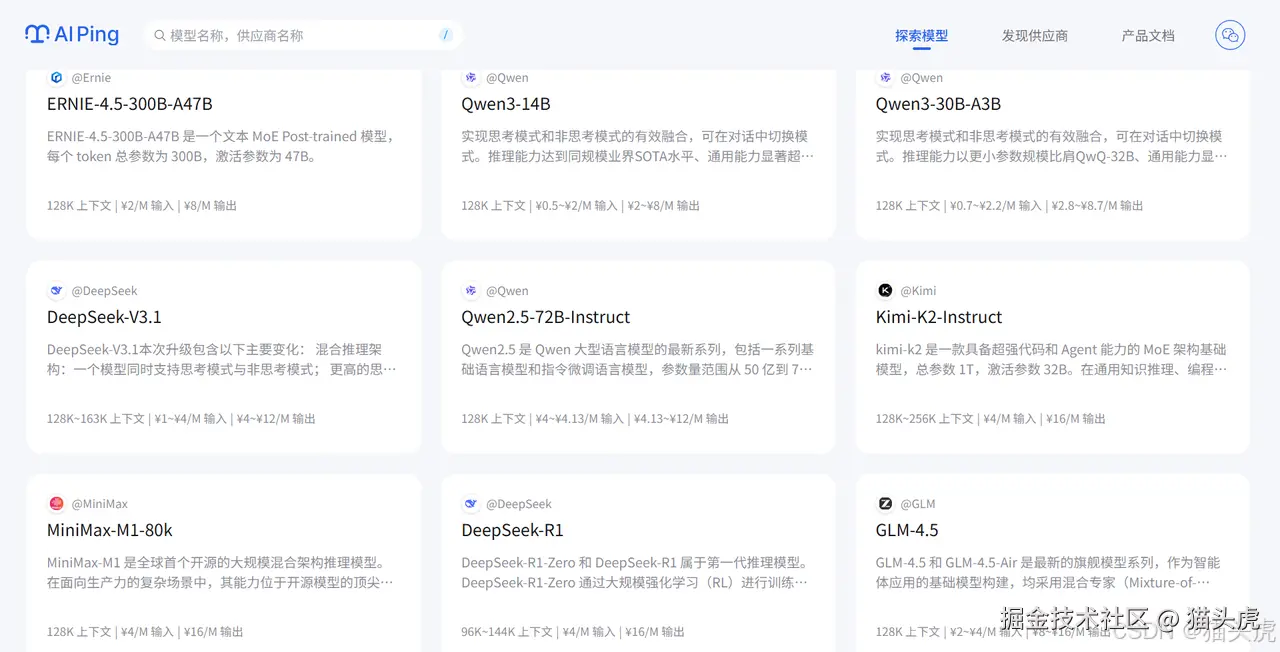Click the Qwen3-30B-A3B description text
Image resolution: width=1280 pixels, height=652 pixels.
pyautogui.click(x=1052, y=146)
